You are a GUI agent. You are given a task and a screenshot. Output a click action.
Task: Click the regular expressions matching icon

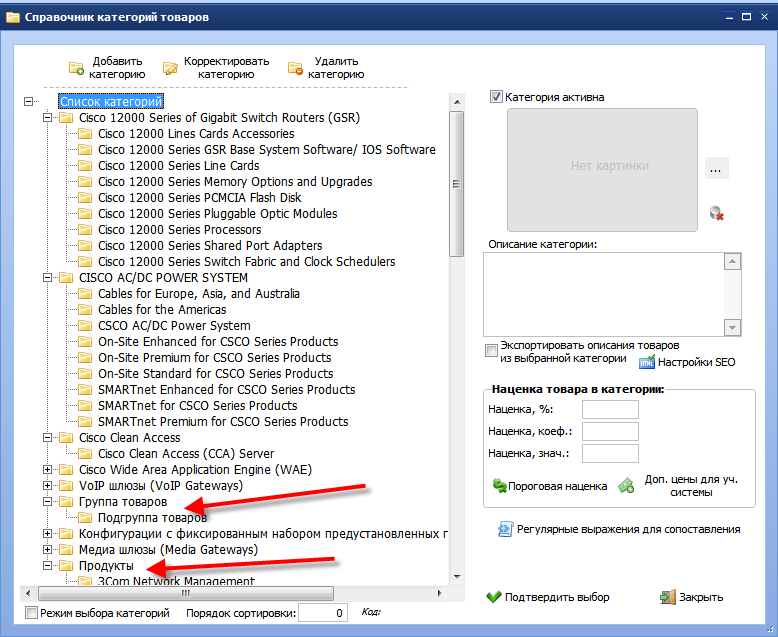coord(506,529)
